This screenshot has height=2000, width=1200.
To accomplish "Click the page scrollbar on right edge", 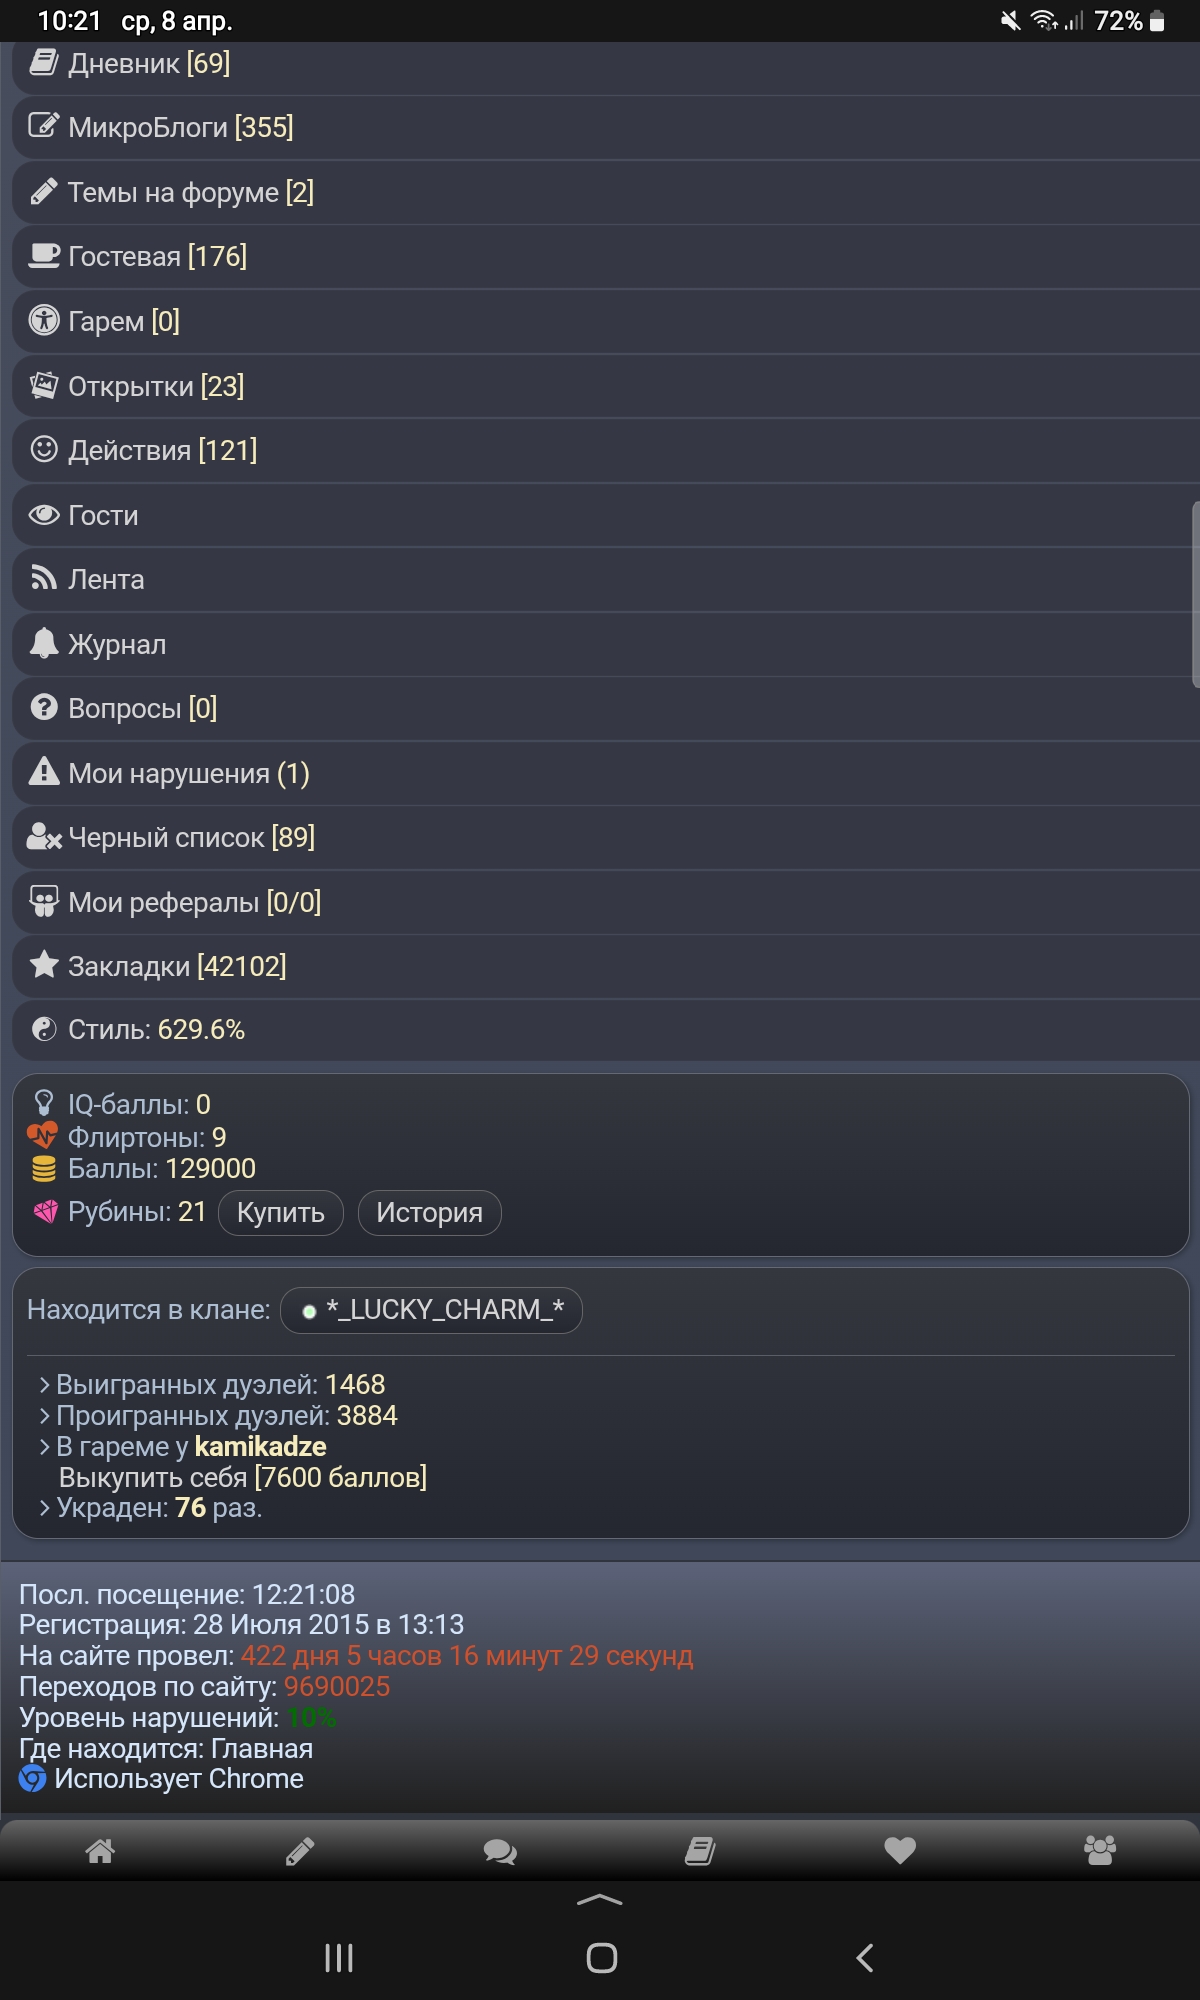I will point(1196,595).
